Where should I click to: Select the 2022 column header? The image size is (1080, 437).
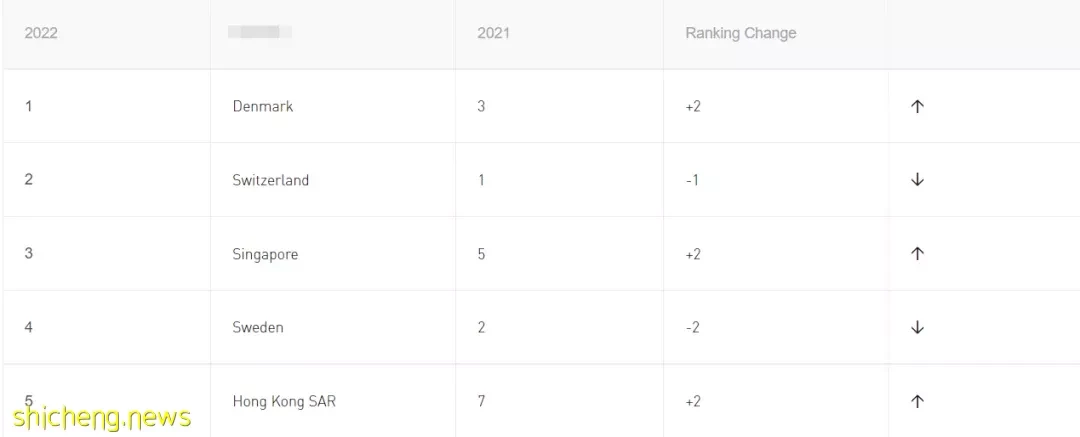coord(41,33)
